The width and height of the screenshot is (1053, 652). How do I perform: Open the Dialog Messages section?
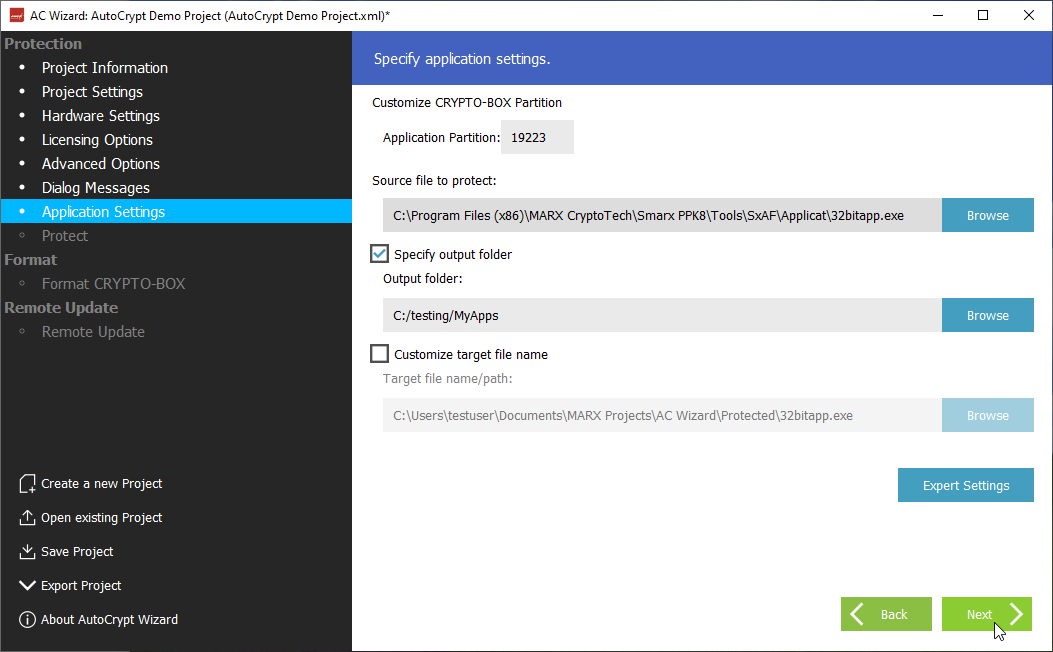point(95,188)
